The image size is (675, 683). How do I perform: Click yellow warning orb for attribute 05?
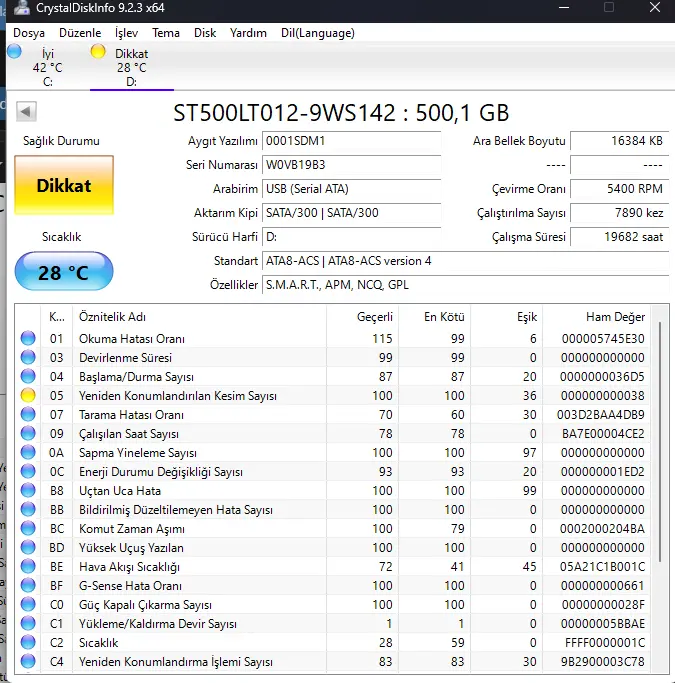tap(28, 396)
